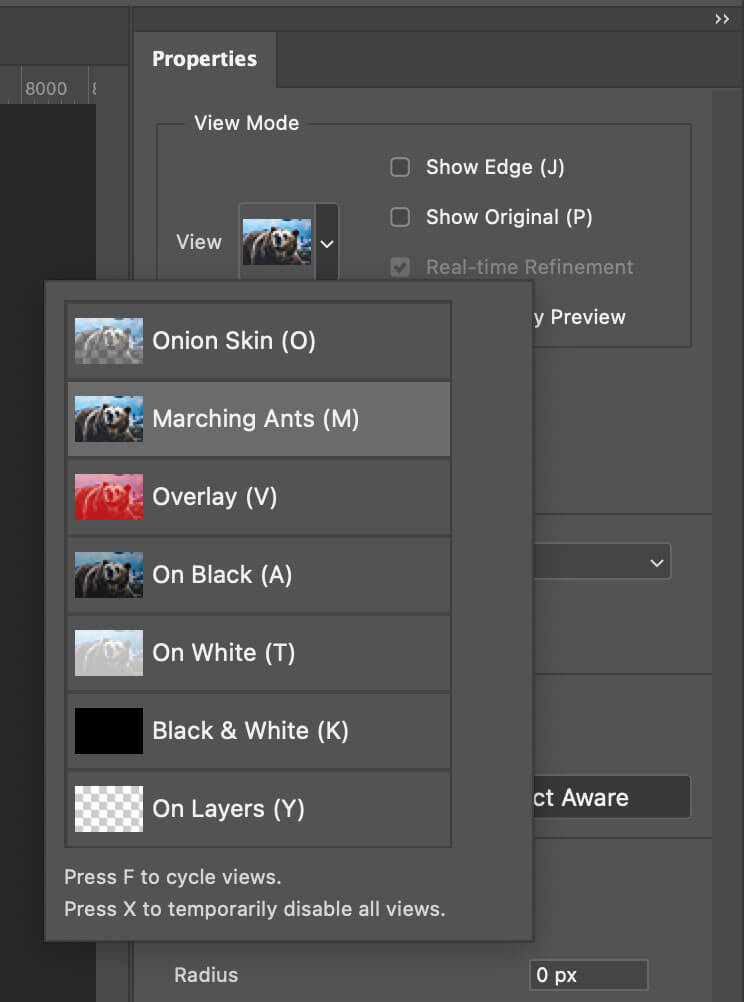Enable the Show Edge (J) checkbox

tap(400, 167)
